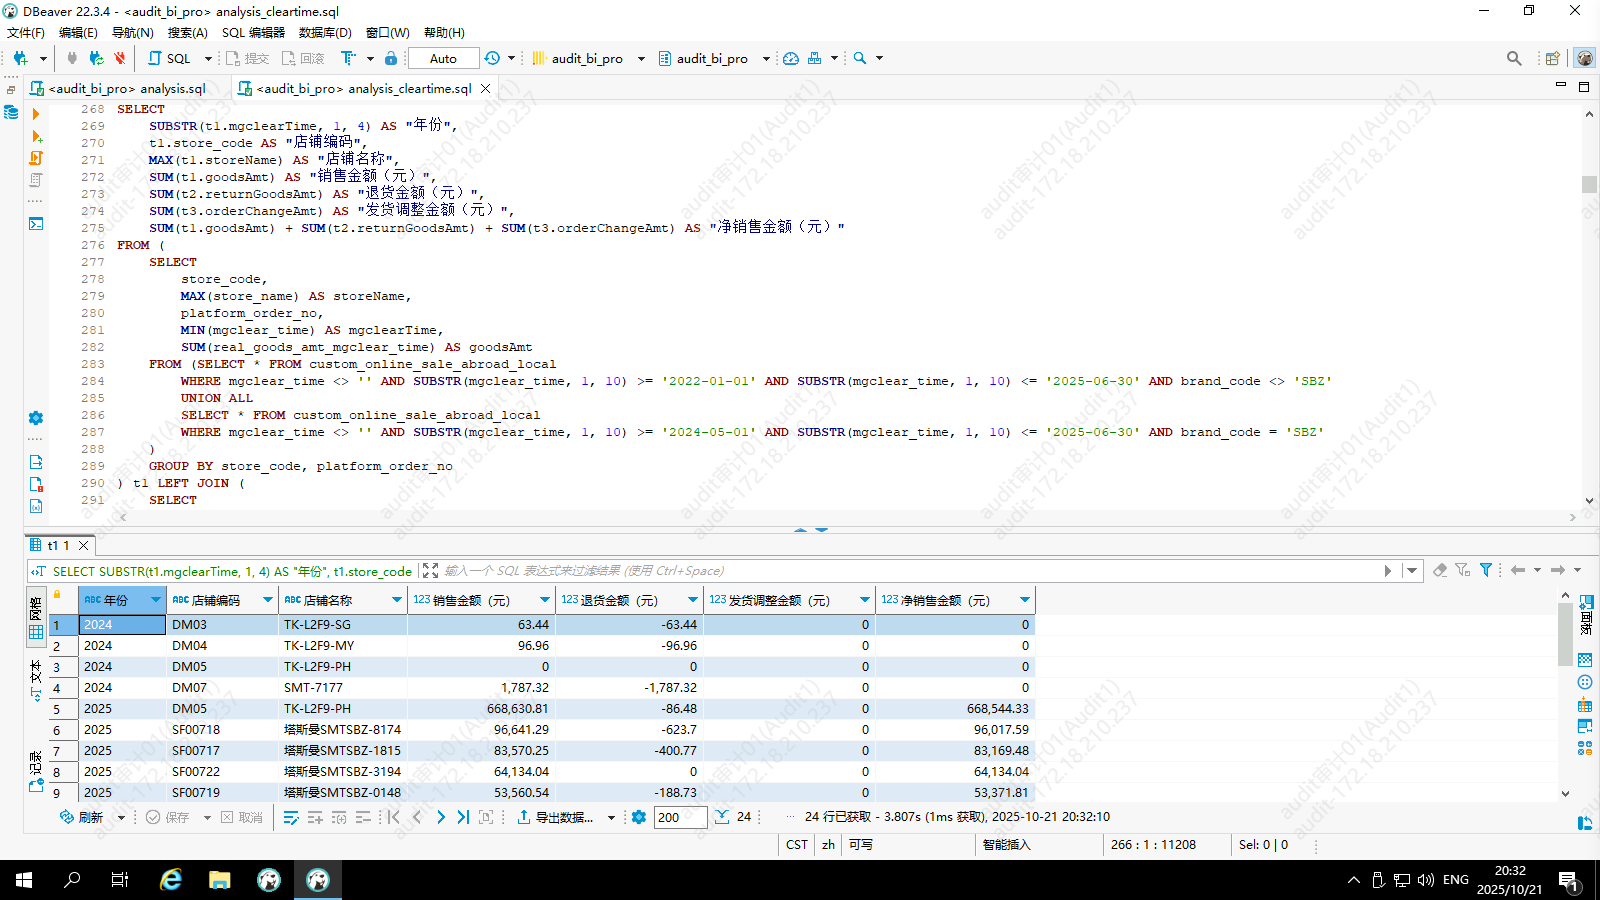Click the new database connection plug icon
This screenshot has height=900, width=1600.
click(20, 58)
